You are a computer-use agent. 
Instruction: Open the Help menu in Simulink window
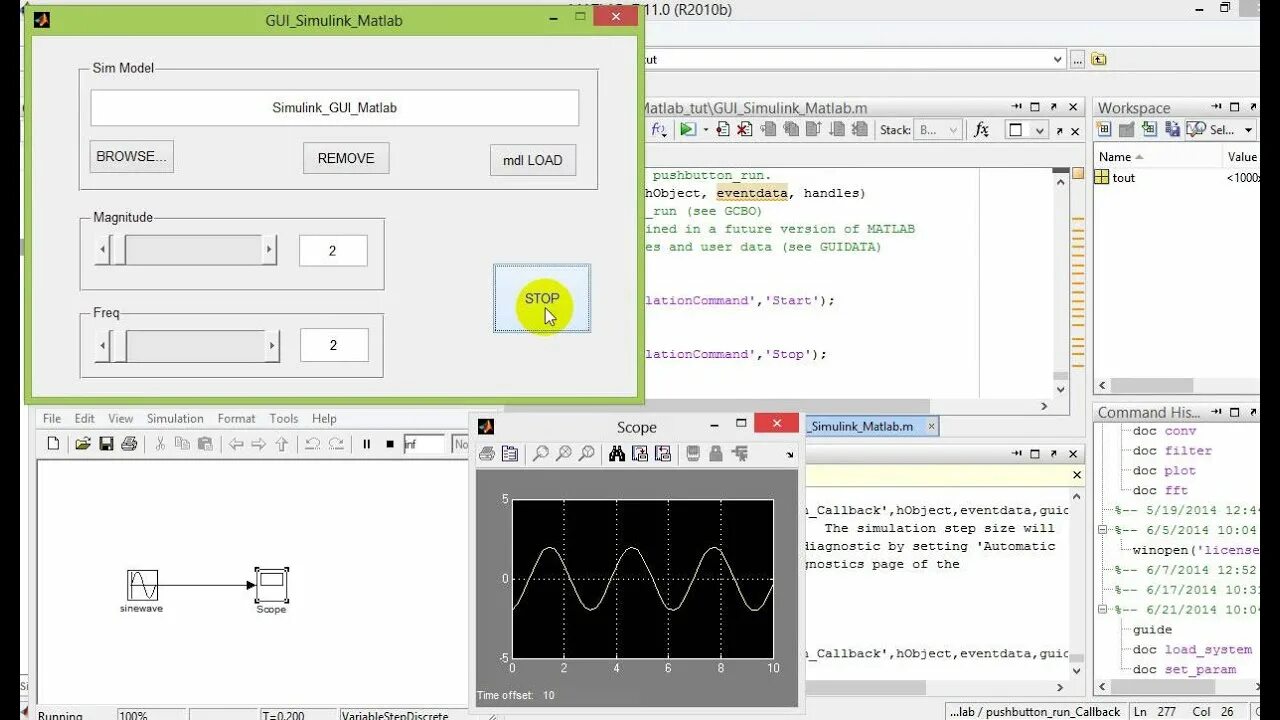[324, 419]
